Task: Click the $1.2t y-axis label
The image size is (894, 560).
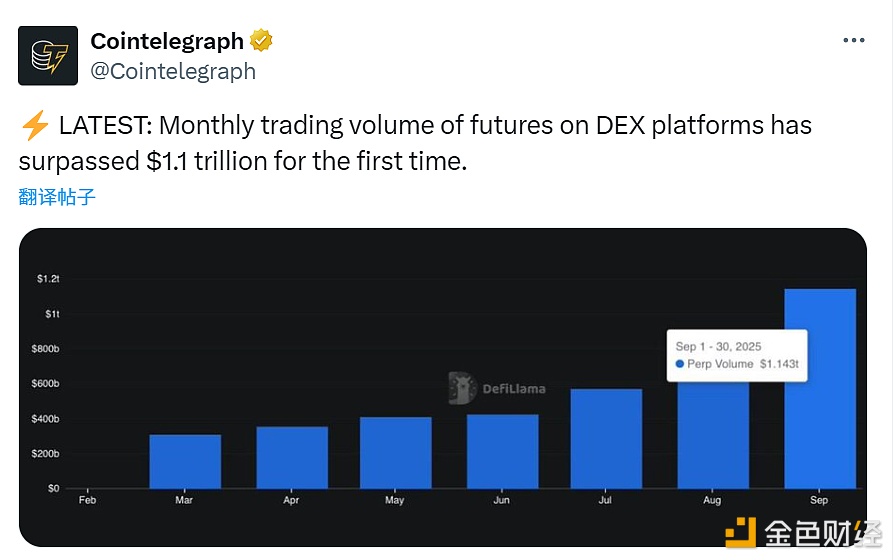Action: point(50,280)
